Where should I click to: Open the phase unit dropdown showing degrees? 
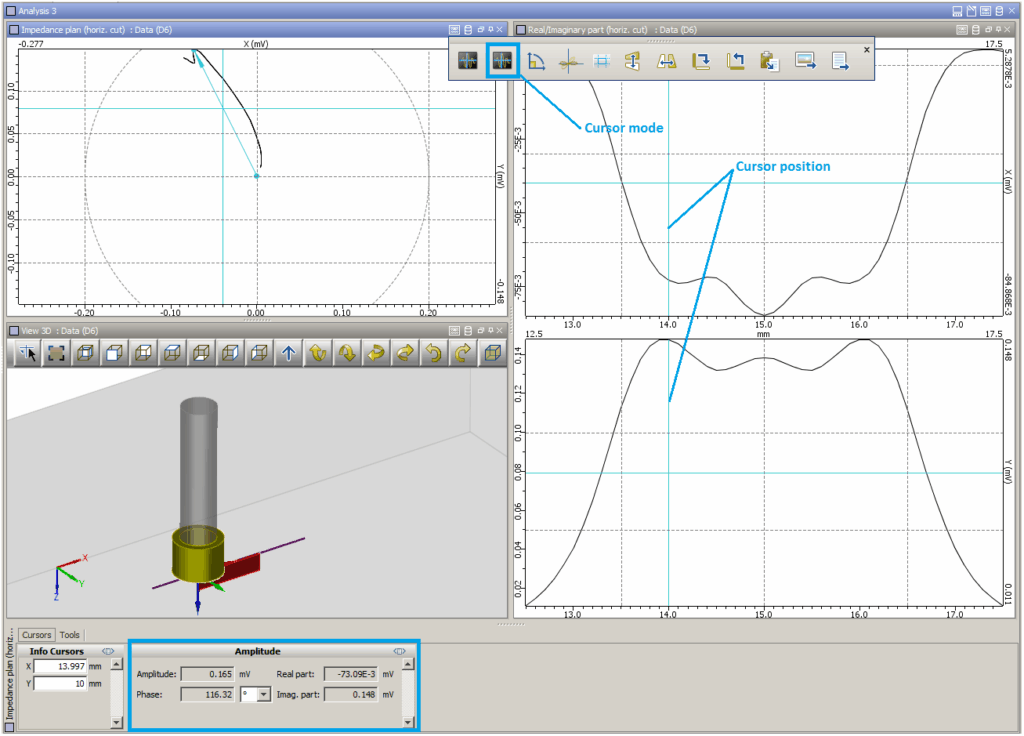[x=265, y=693]
